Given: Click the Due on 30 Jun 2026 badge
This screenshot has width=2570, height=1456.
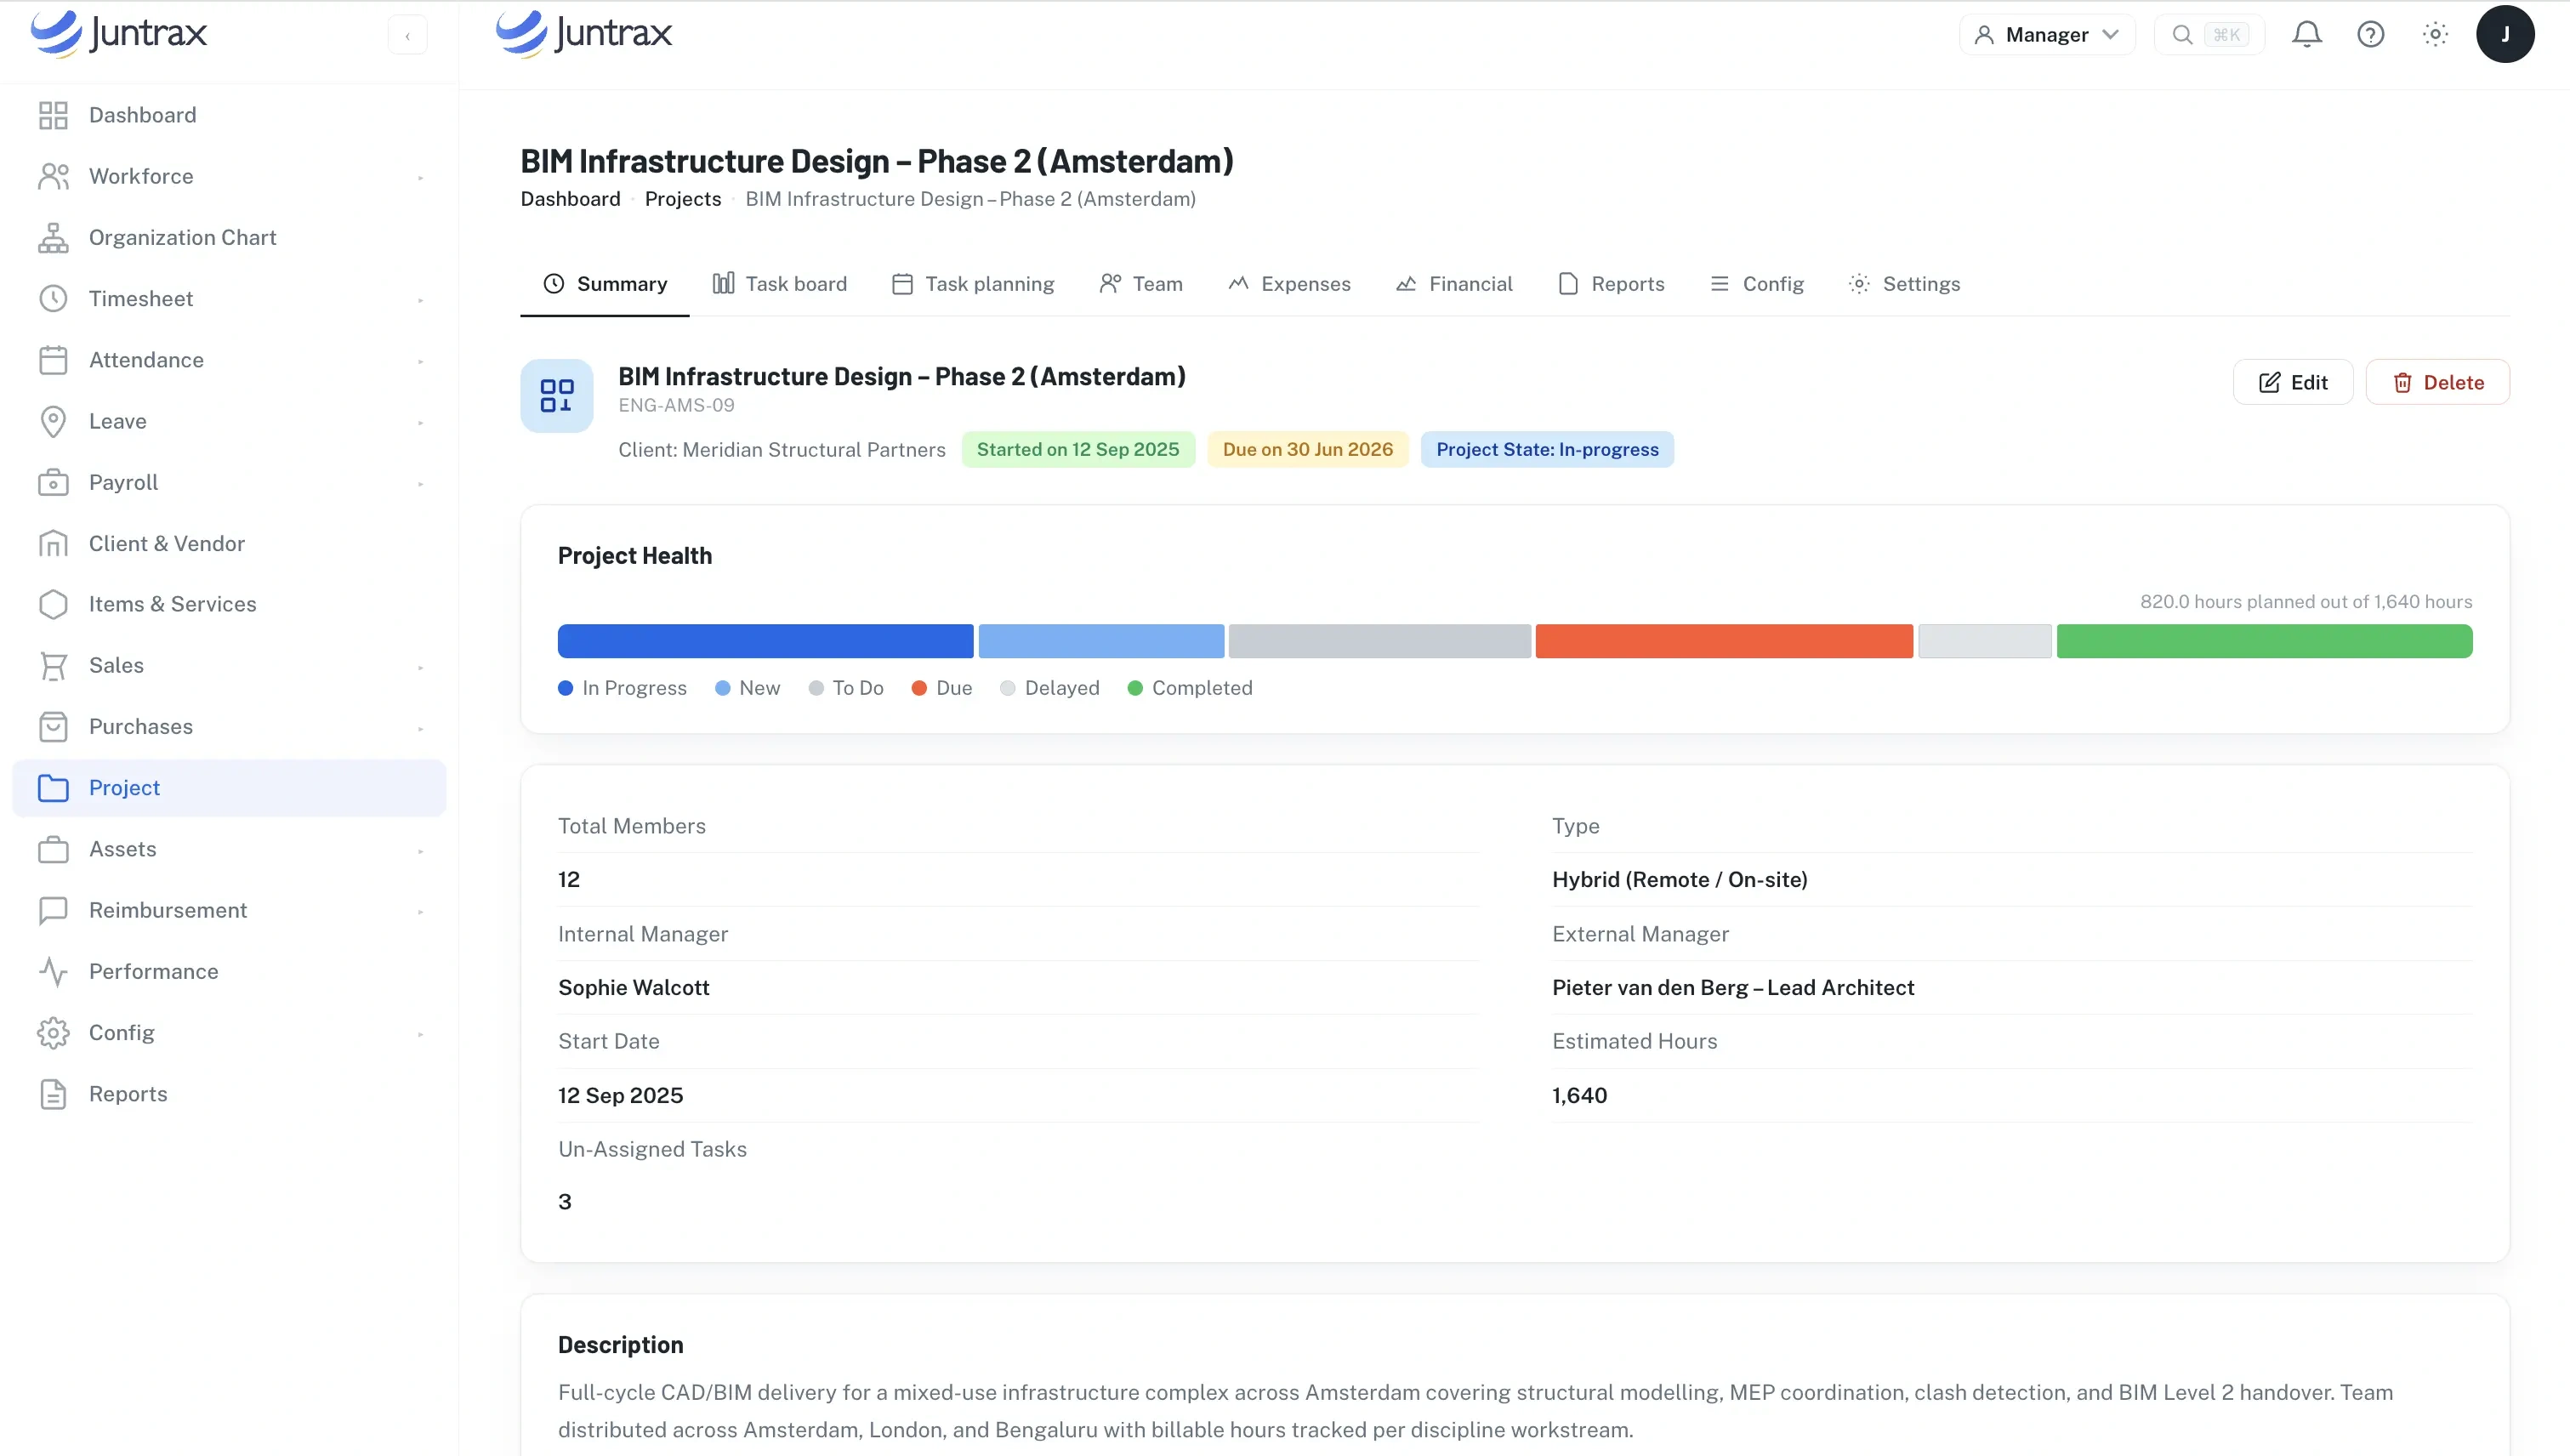Looking at the screenshot, I should point(1307,450).
